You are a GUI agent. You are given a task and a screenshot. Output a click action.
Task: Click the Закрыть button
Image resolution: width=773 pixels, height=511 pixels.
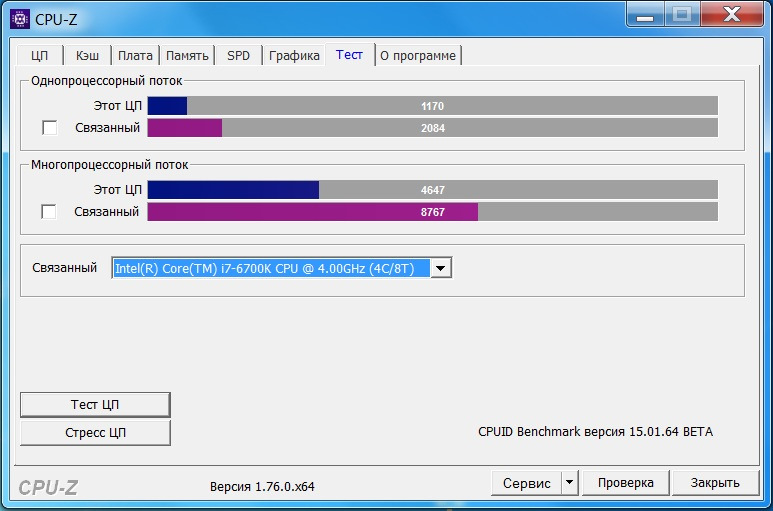(x=715, y=483)
